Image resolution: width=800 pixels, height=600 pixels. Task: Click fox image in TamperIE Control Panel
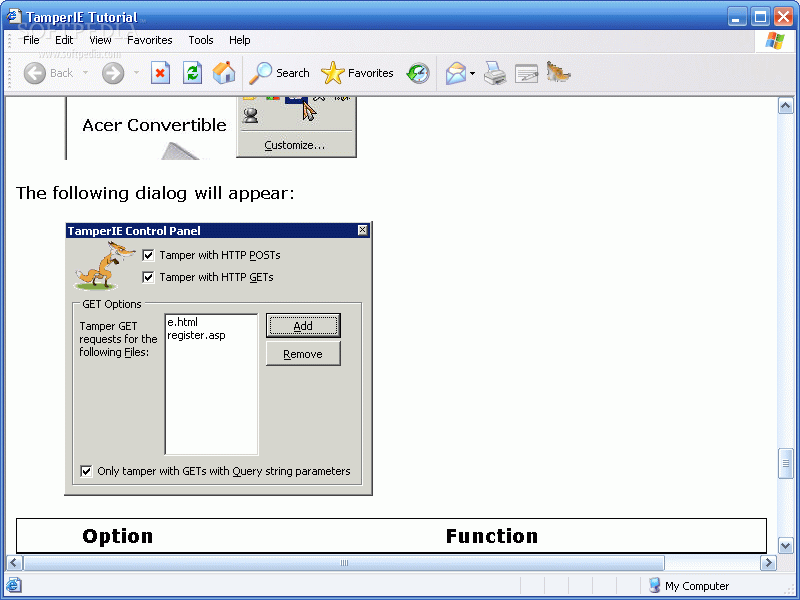click(105, 266)
